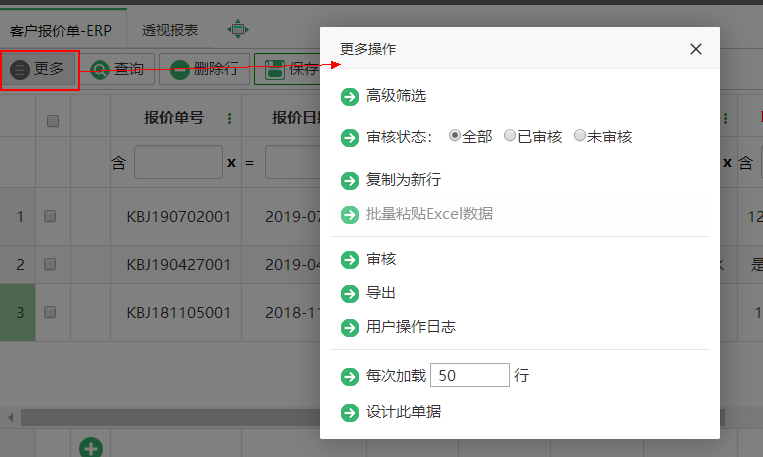Check the box for row KBJ181105001
763x457 pixels.
point(50,312)
